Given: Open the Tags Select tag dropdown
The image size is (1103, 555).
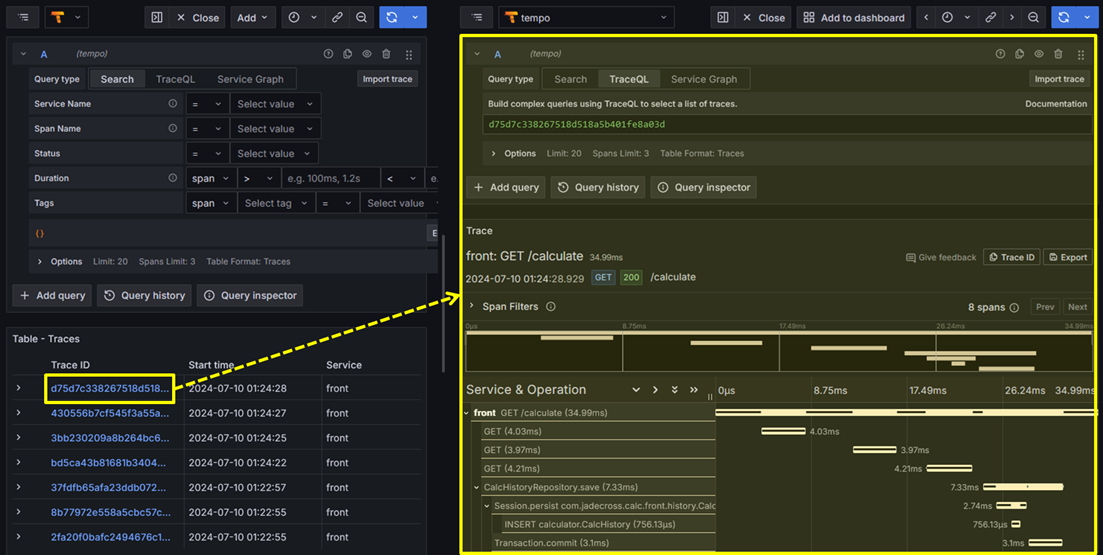Looking at the screenshot, I should (276, 203).
